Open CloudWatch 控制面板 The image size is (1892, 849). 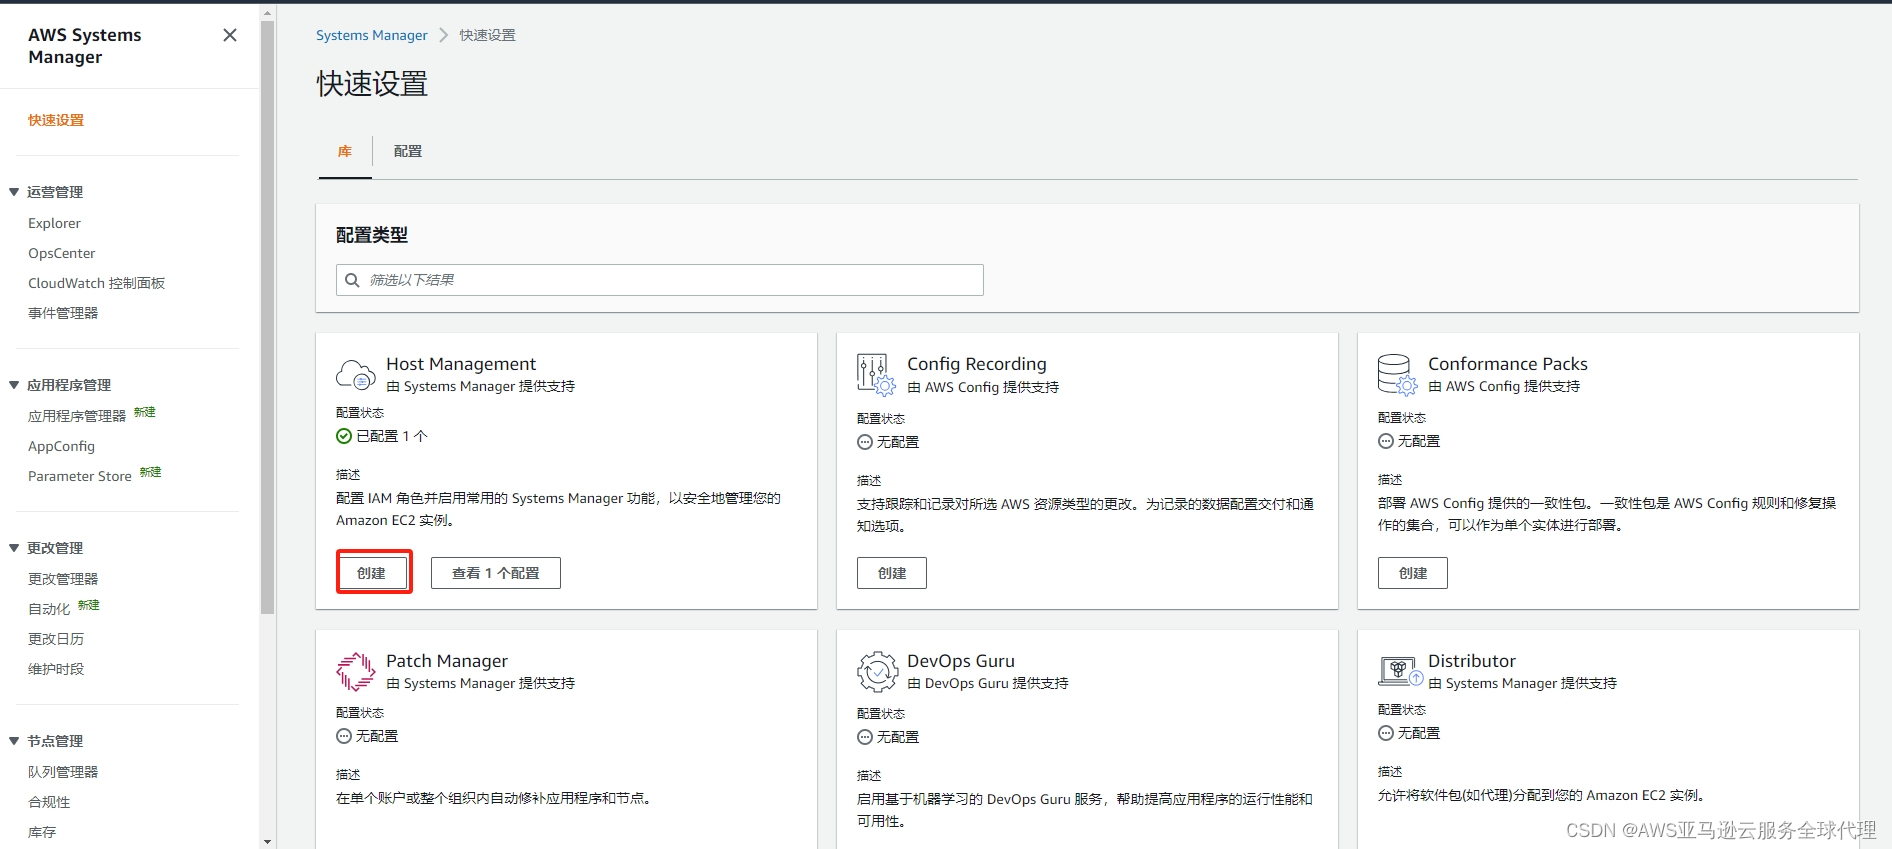pyautogui.click(x=96, y=283)
